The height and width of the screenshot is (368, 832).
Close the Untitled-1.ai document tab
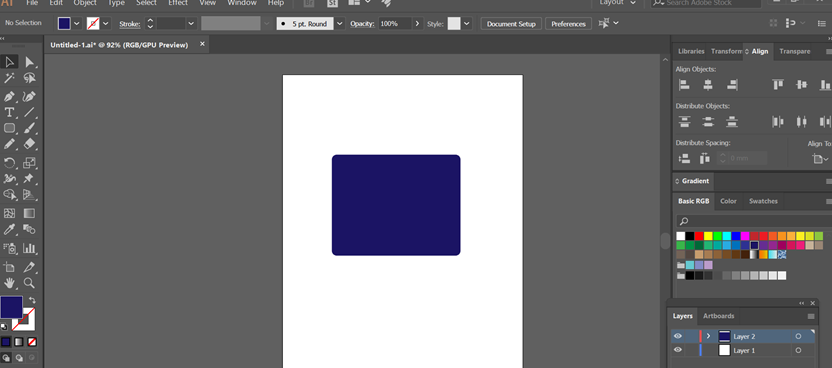coord(202,45)
